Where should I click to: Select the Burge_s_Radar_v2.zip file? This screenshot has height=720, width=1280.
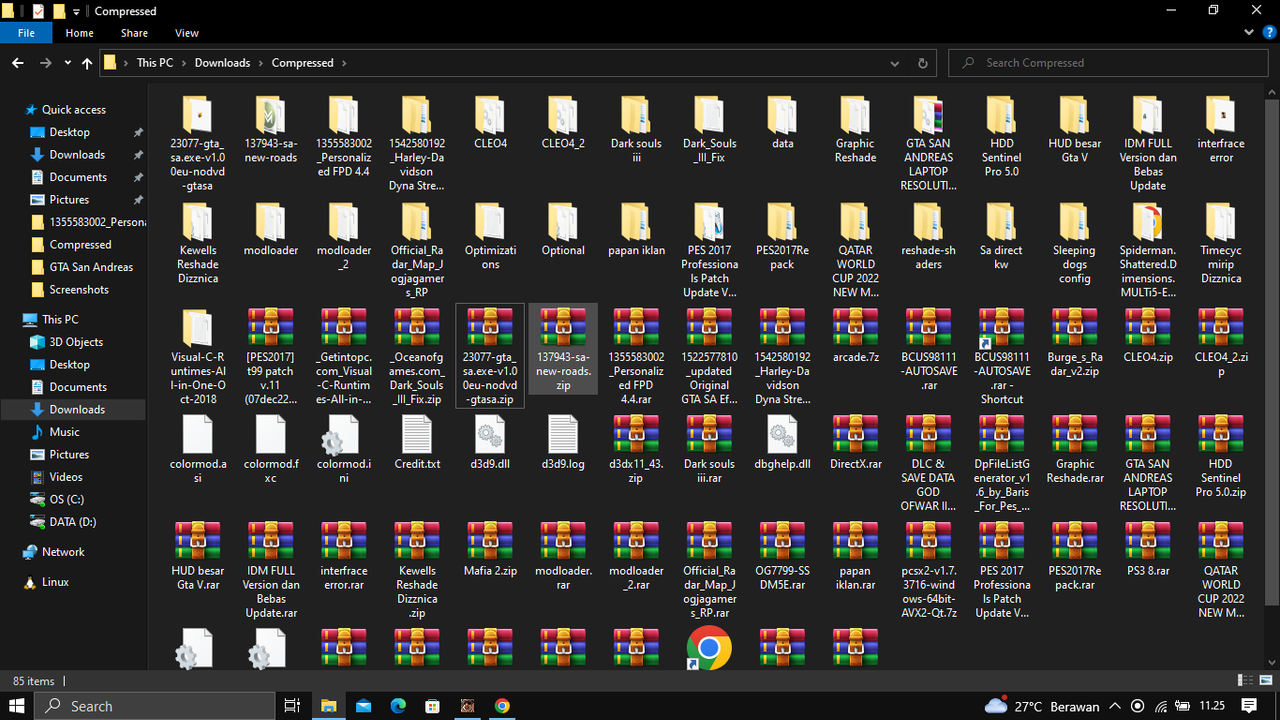(x=1075, y=344)
